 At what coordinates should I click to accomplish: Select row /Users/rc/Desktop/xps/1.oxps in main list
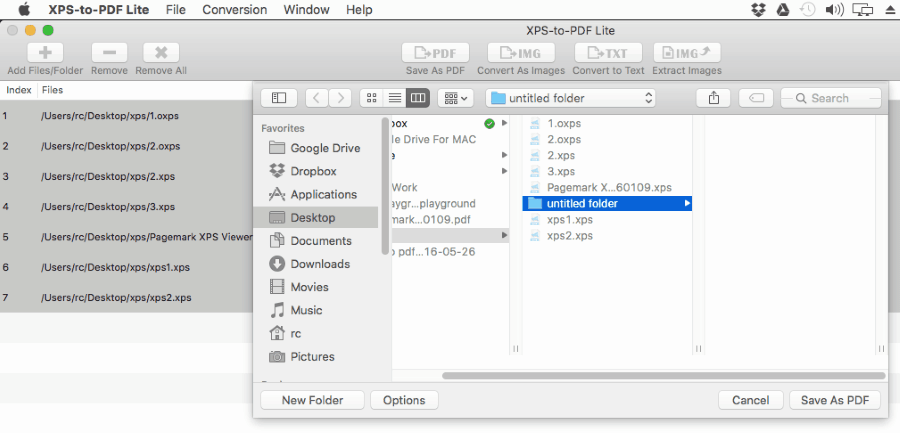[126, 116]
